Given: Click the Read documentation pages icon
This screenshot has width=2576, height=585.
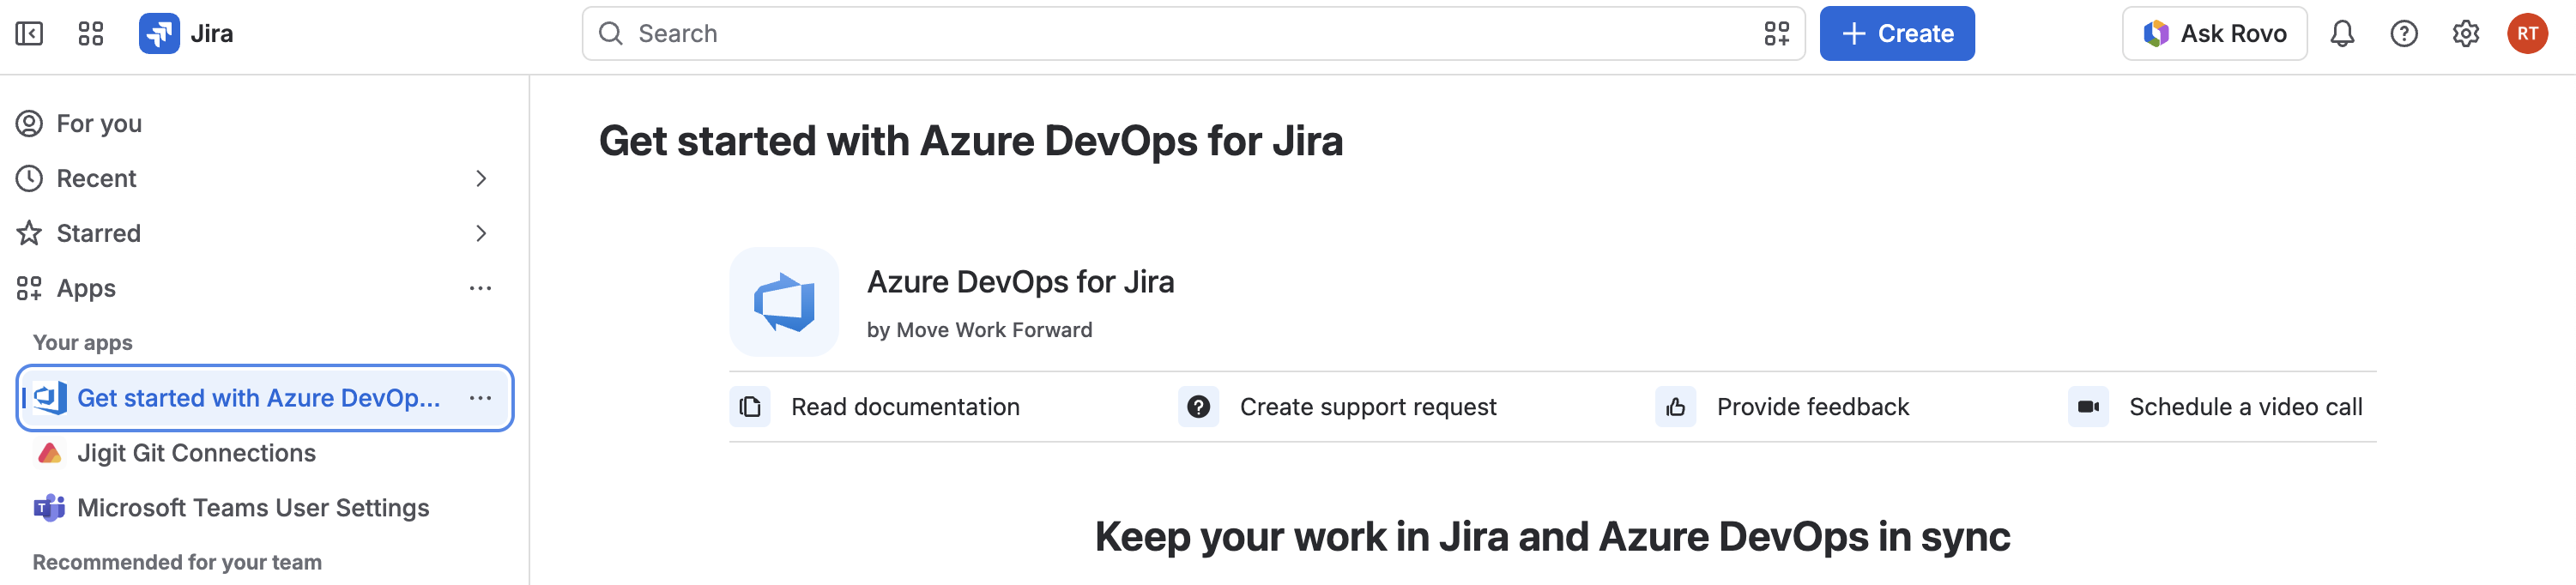Looking at the screenshot, I should (x=750, y=407).
